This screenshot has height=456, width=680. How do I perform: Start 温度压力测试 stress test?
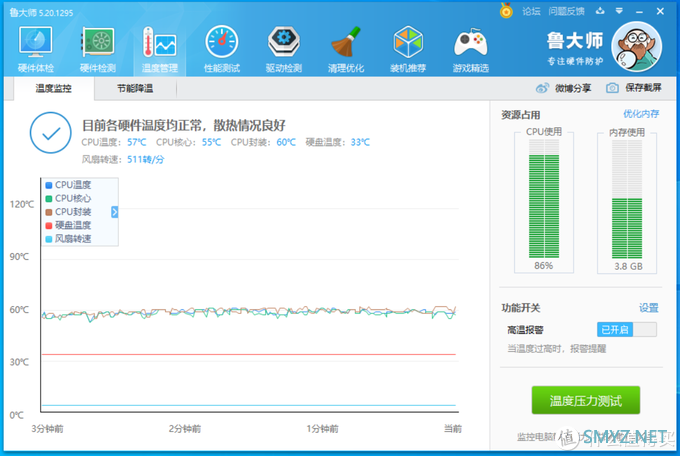[586, 400]
